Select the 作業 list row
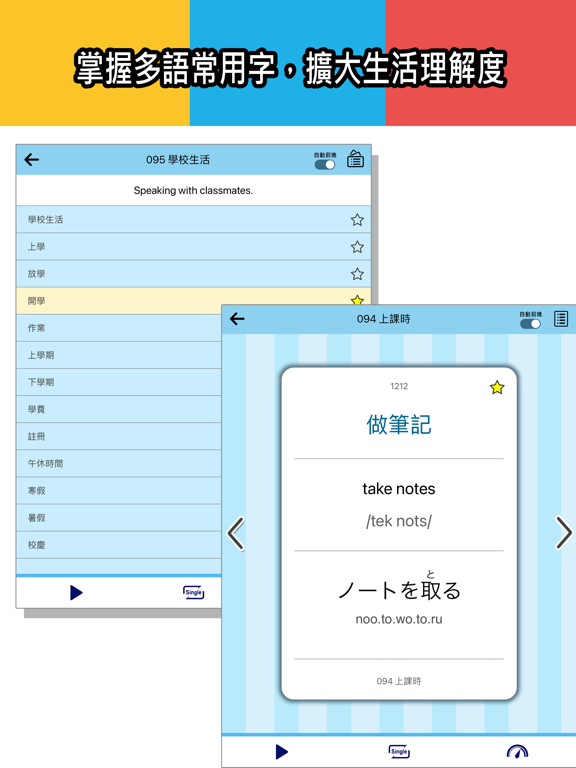Image resolution: width=576 pixels, height=768 pixels. 119,328
